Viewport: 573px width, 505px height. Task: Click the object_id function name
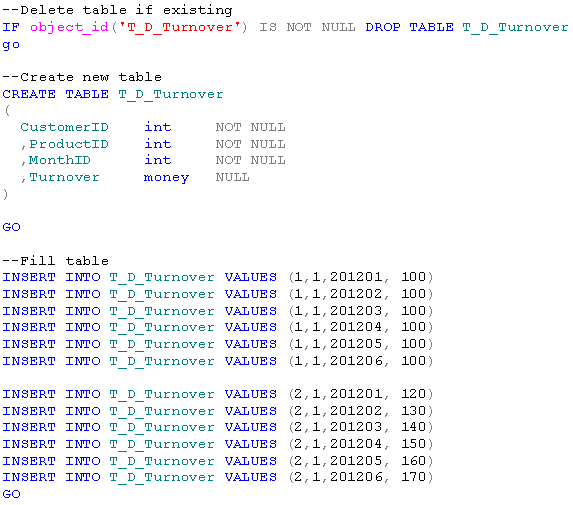(69, 27)
